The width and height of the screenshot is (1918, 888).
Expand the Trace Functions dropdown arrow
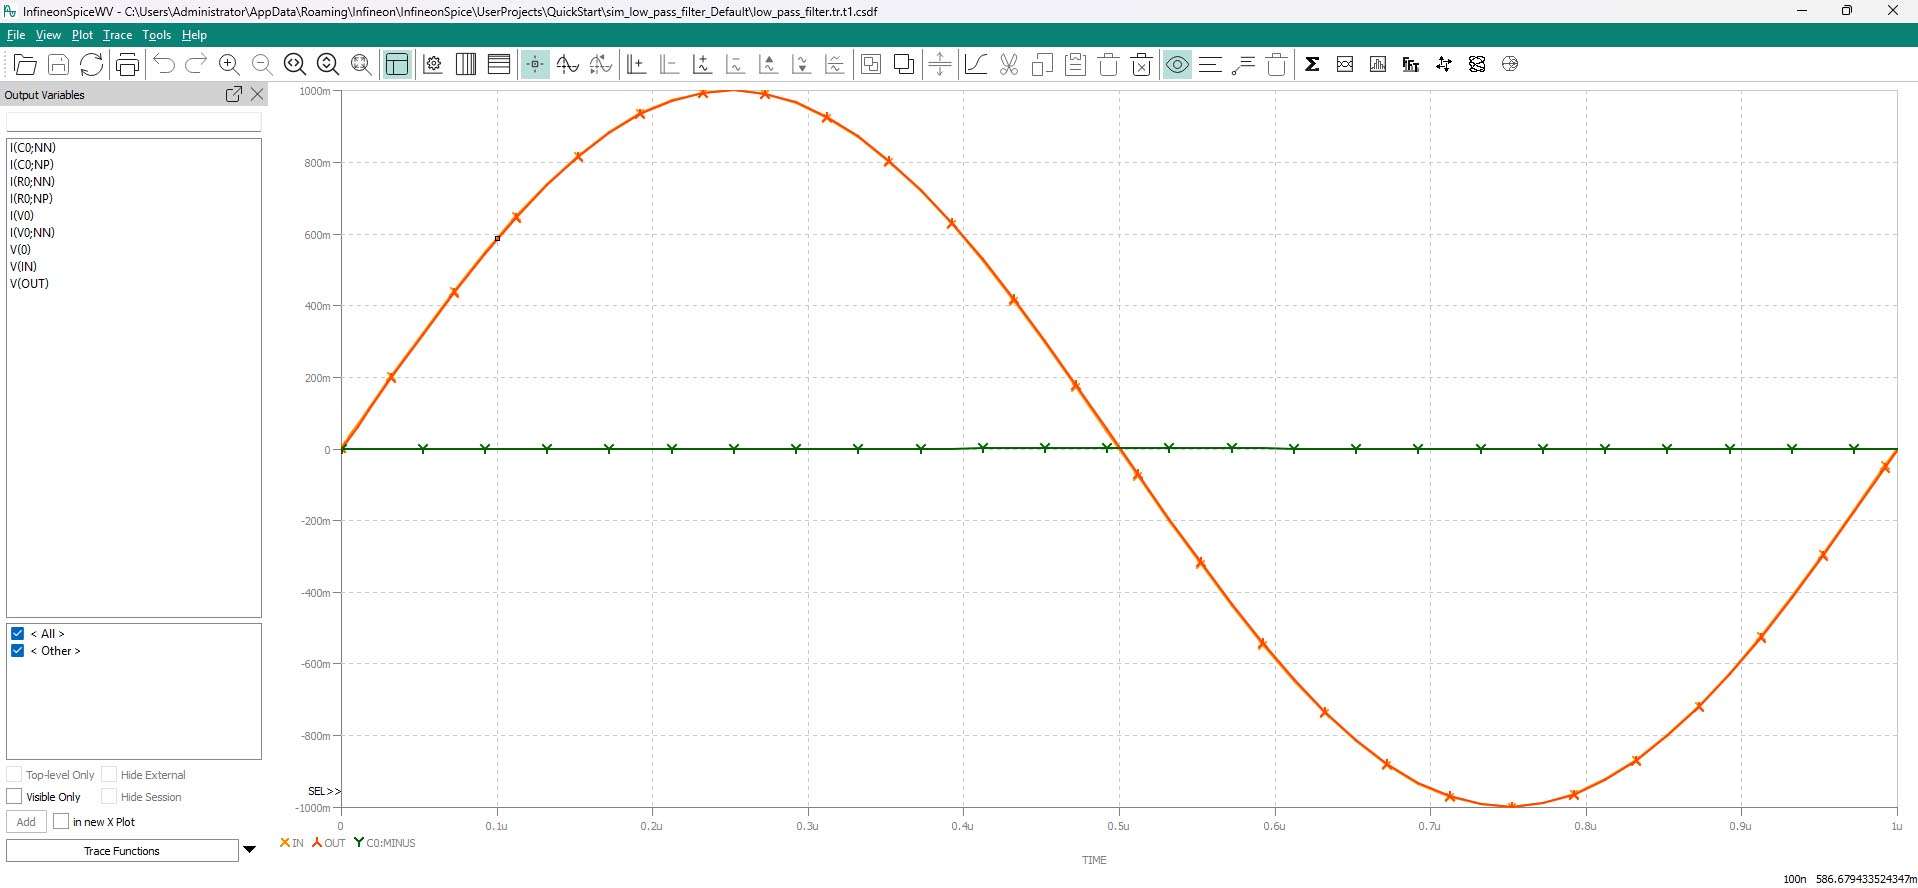point(250,850)
